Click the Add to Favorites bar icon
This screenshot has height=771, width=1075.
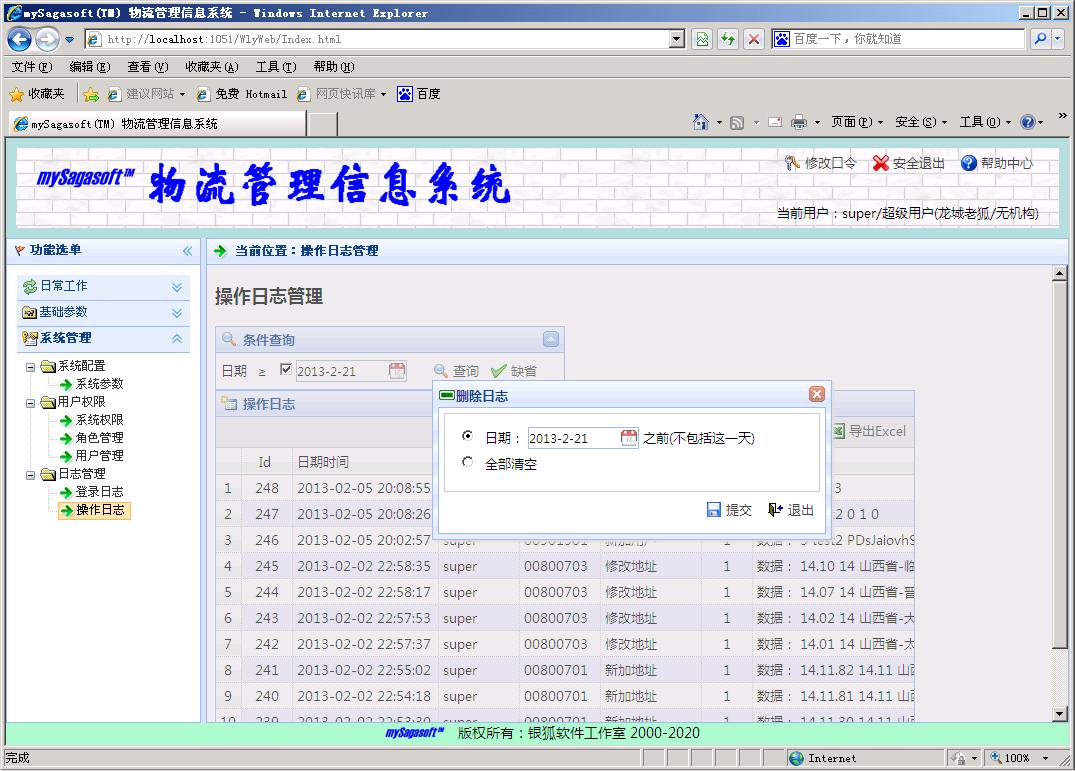[90, 95]
